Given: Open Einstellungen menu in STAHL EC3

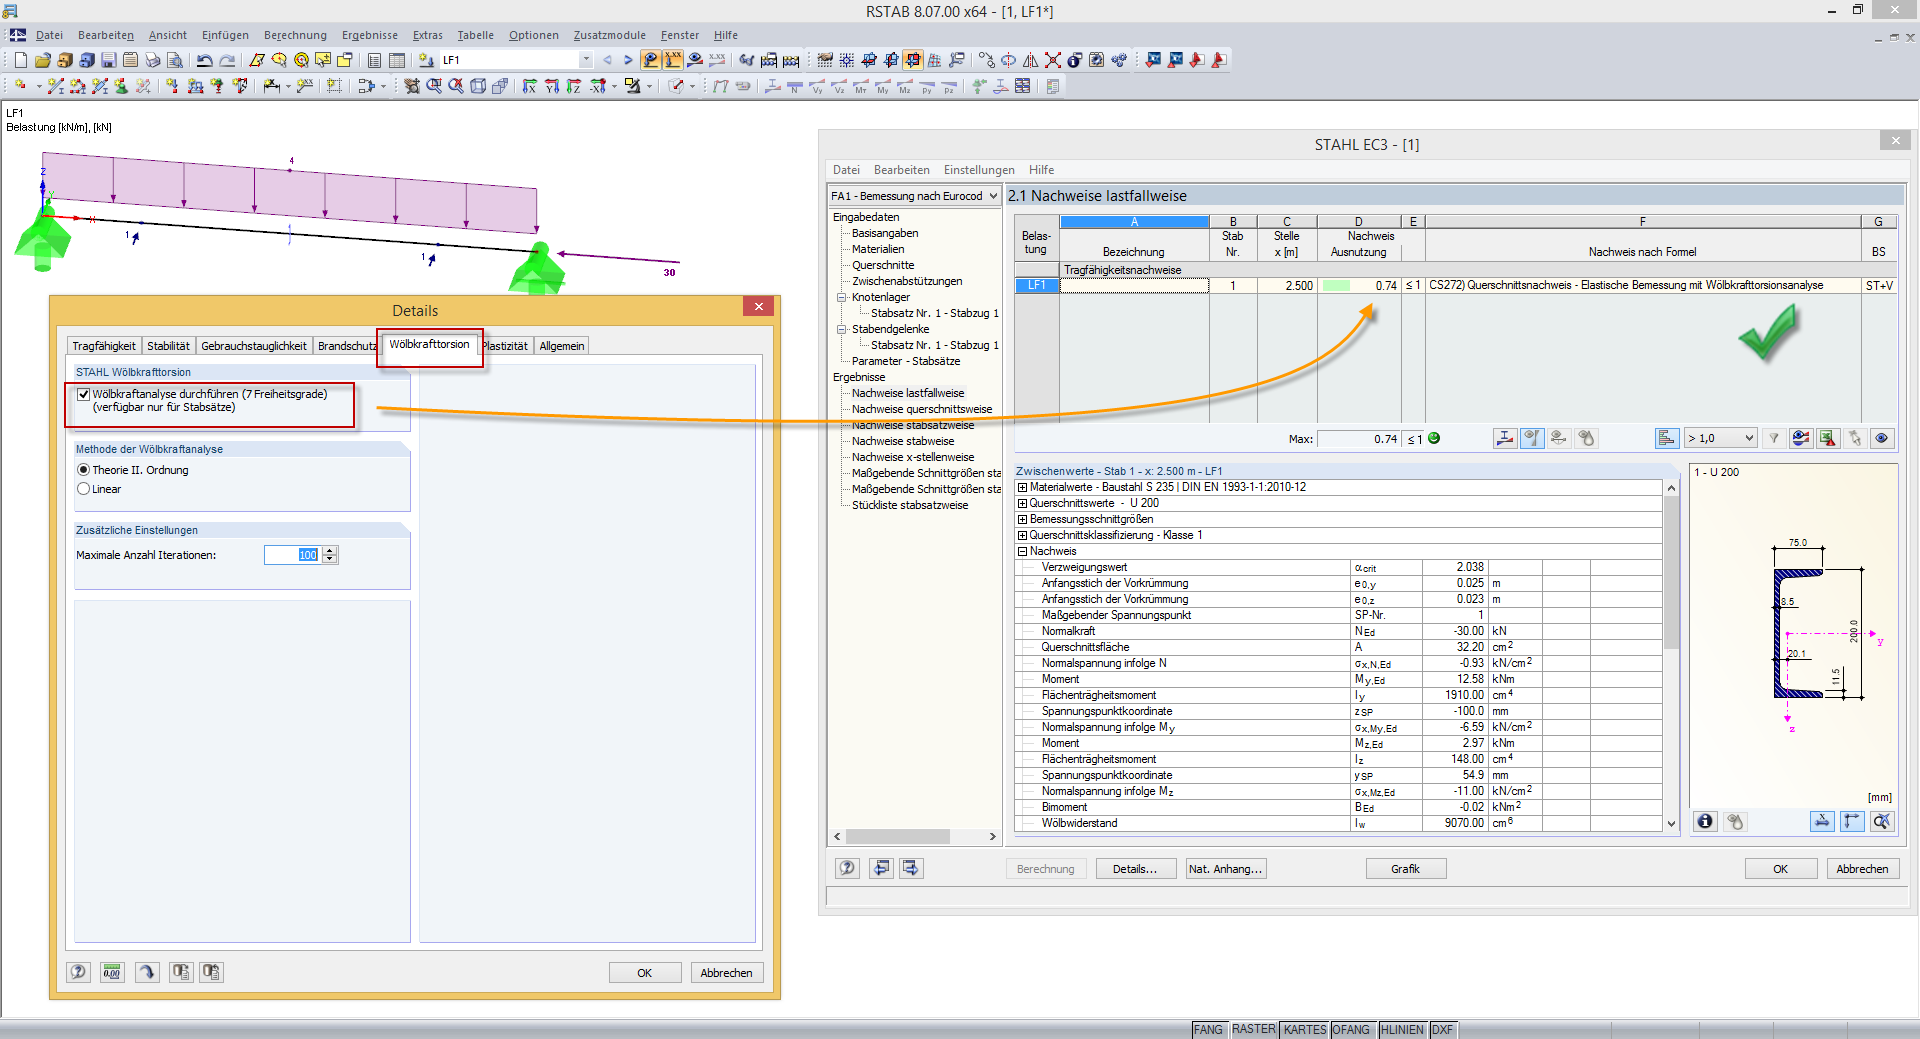Looking at the screenshot, I should pyautogui.click(x=979, y=170).
